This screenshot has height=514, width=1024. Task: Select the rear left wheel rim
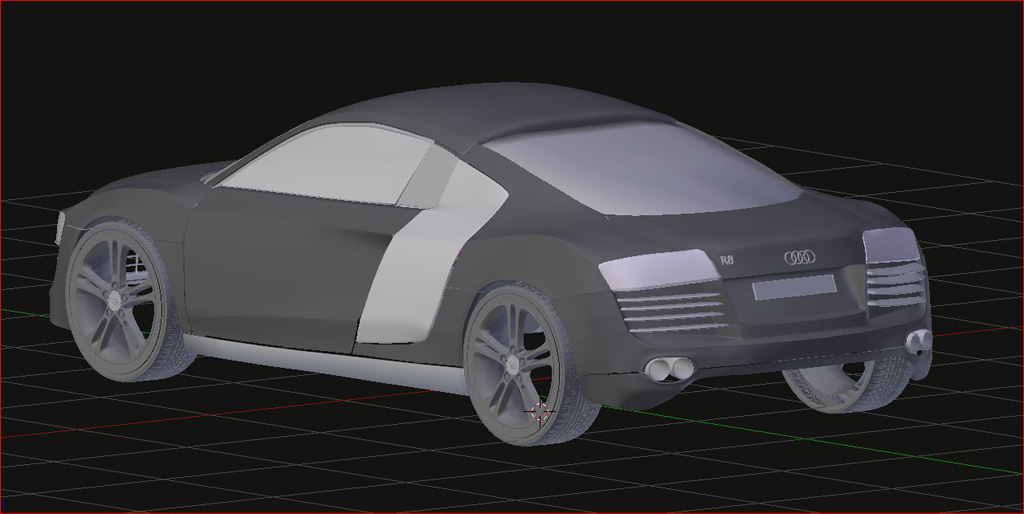[x=511, y=364]
